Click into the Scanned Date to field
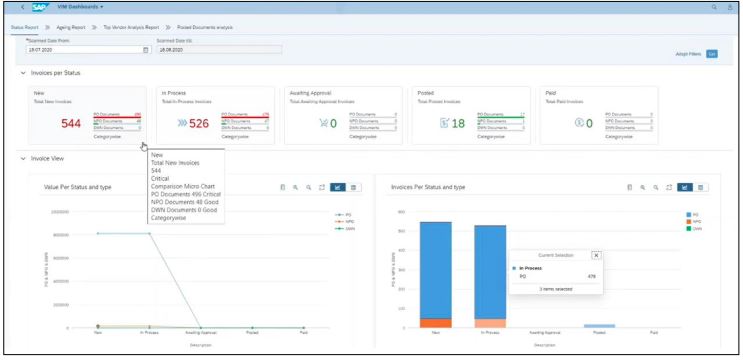This screenshot has width=743, height=360. coord(219,50)
